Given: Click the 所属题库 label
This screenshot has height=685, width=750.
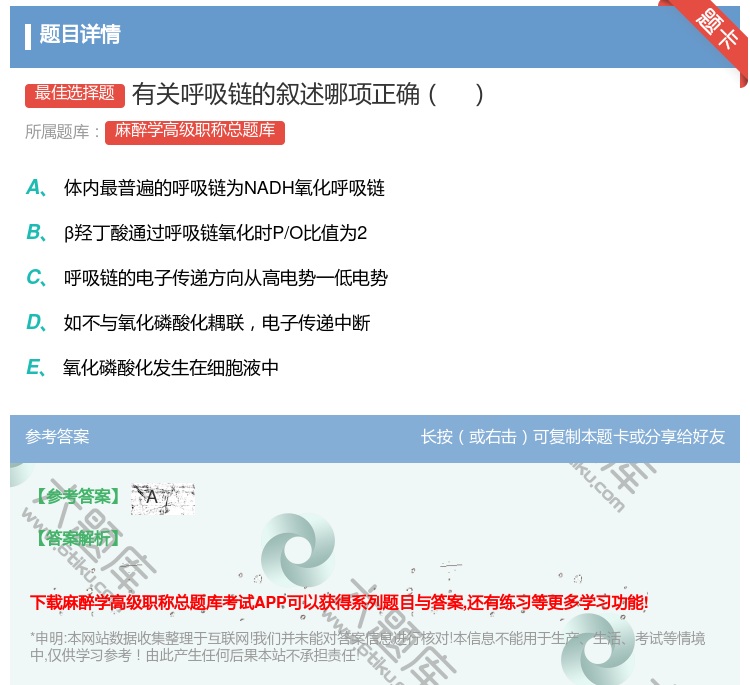Looking at the screenshot, I should 62,132.
